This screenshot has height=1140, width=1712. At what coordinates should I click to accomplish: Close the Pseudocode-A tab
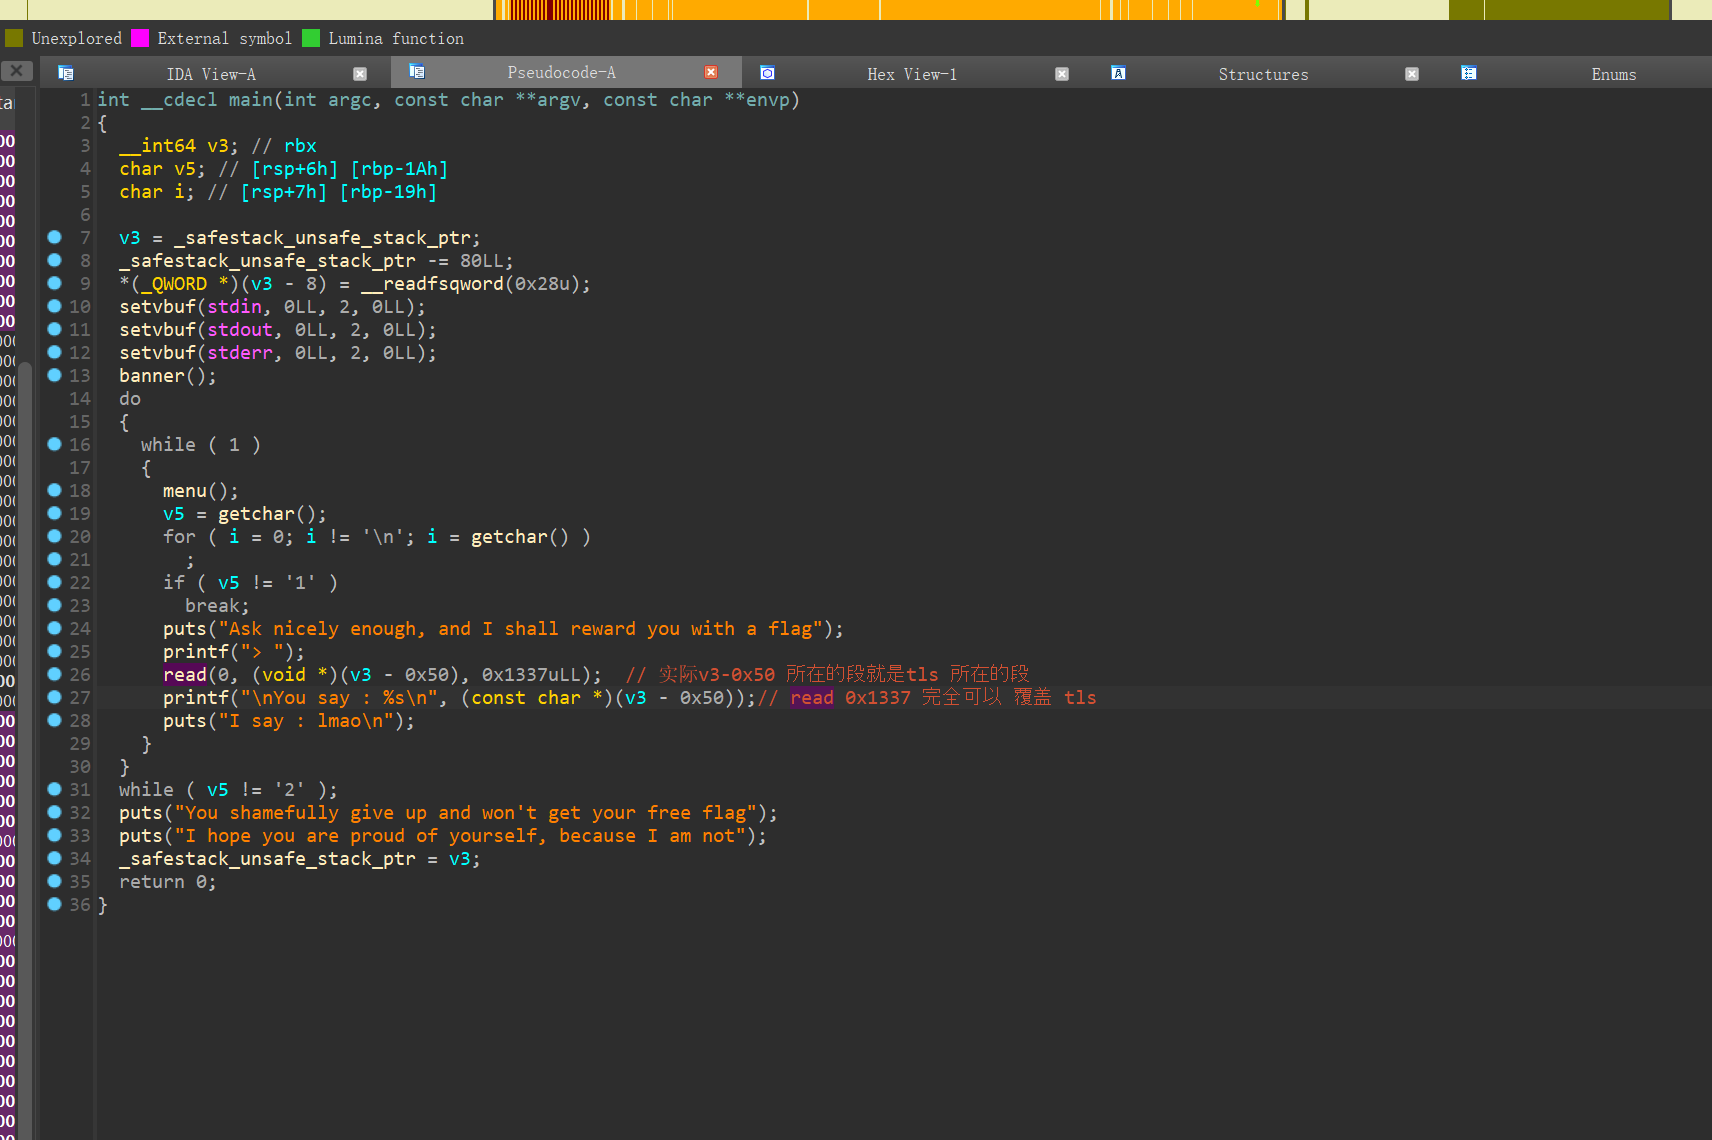tap(711, 72)
